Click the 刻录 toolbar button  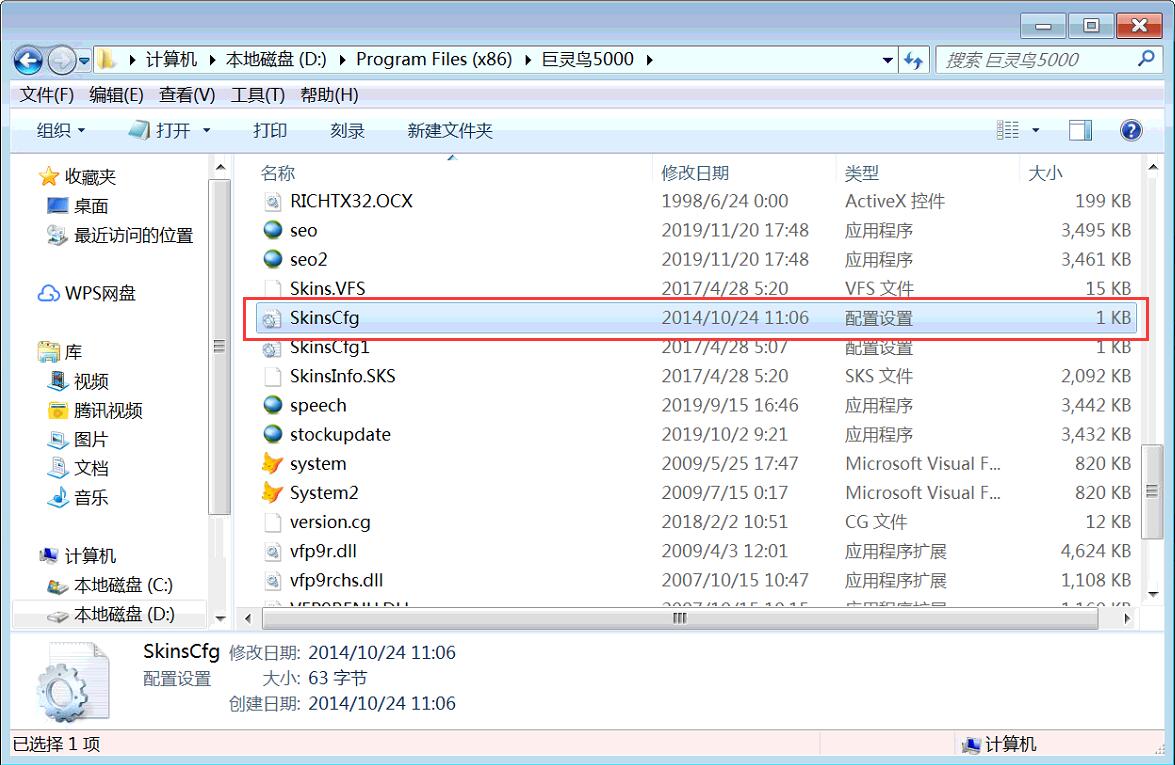pos(347,130)
